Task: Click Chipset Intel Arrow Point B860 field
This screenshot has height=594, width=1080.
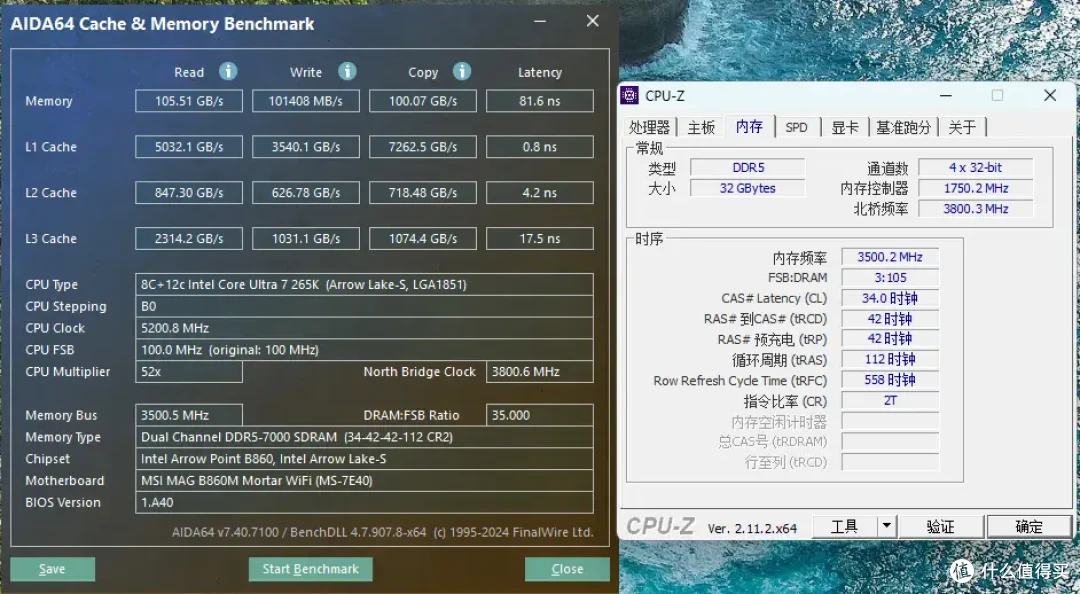Action: coord(364,459)
